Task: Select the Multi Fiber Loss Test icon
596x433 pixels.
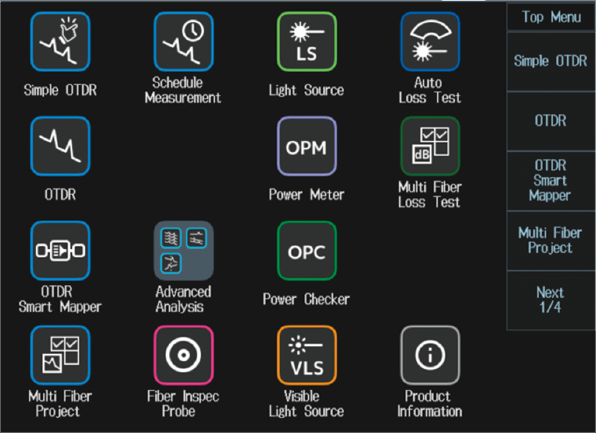Action: pyautogui.click(x=430, y=146)
